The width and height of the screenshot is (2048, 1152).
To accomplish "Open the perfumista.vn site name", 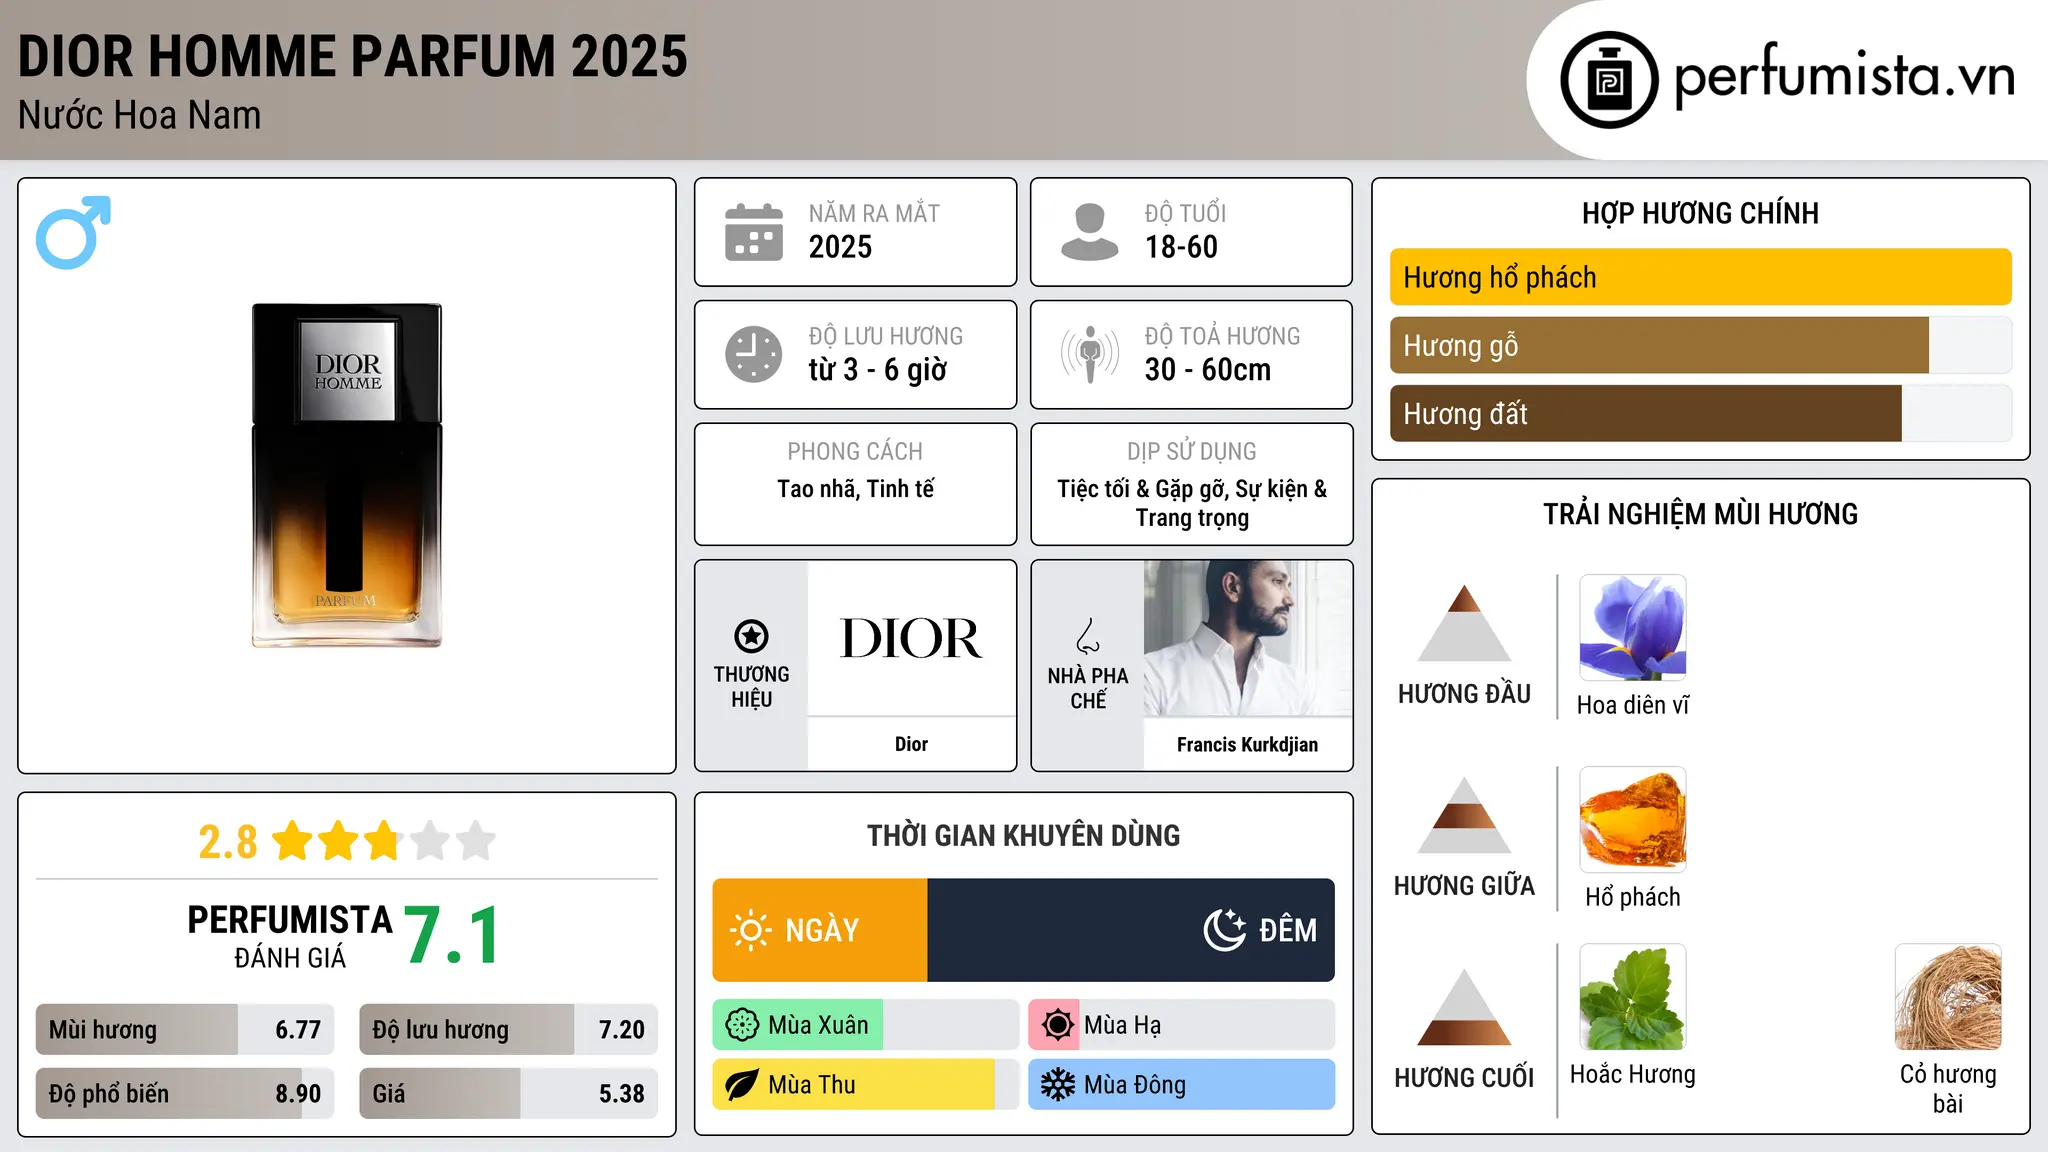I will [x=1844, y=76].
